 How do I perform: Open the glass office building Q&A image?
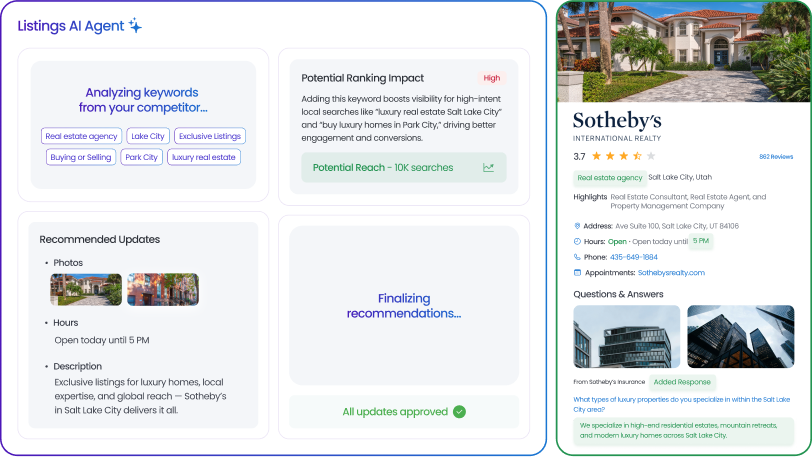click(x=627, y=336)
